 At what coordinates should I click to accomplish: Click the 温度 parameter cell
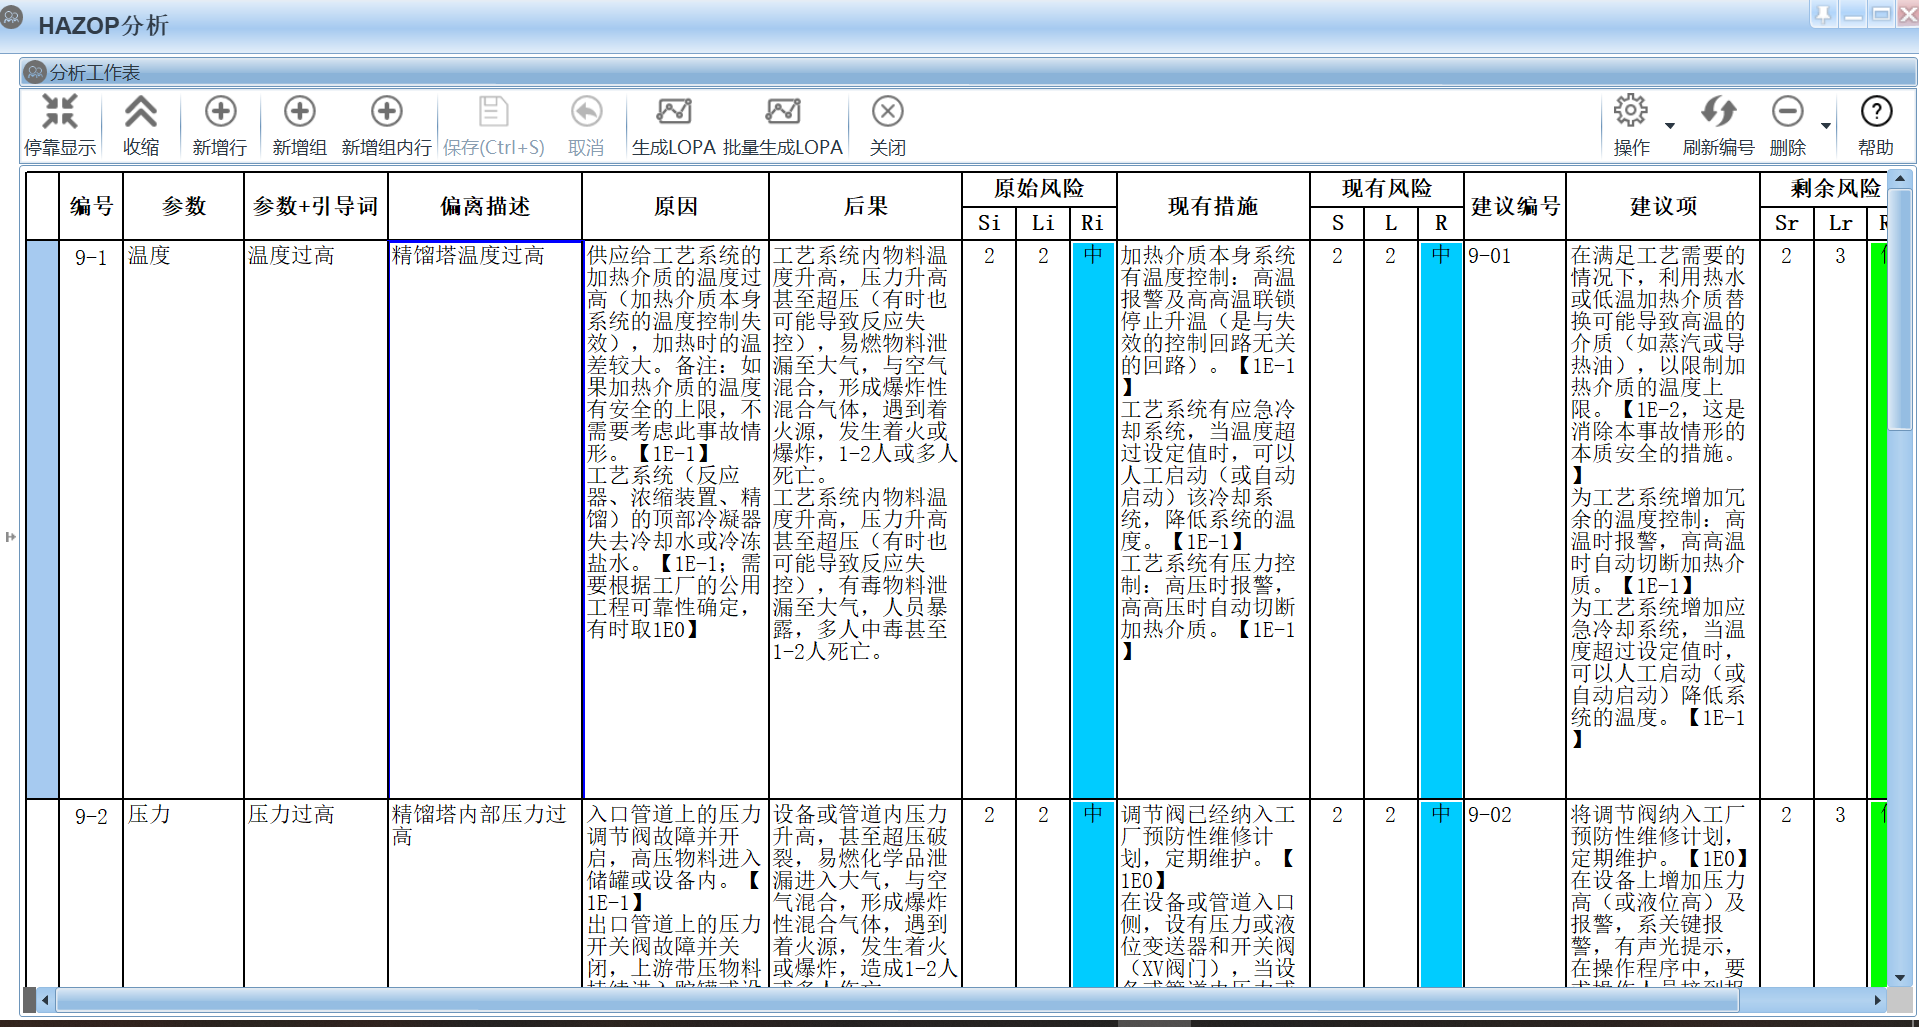184,519
